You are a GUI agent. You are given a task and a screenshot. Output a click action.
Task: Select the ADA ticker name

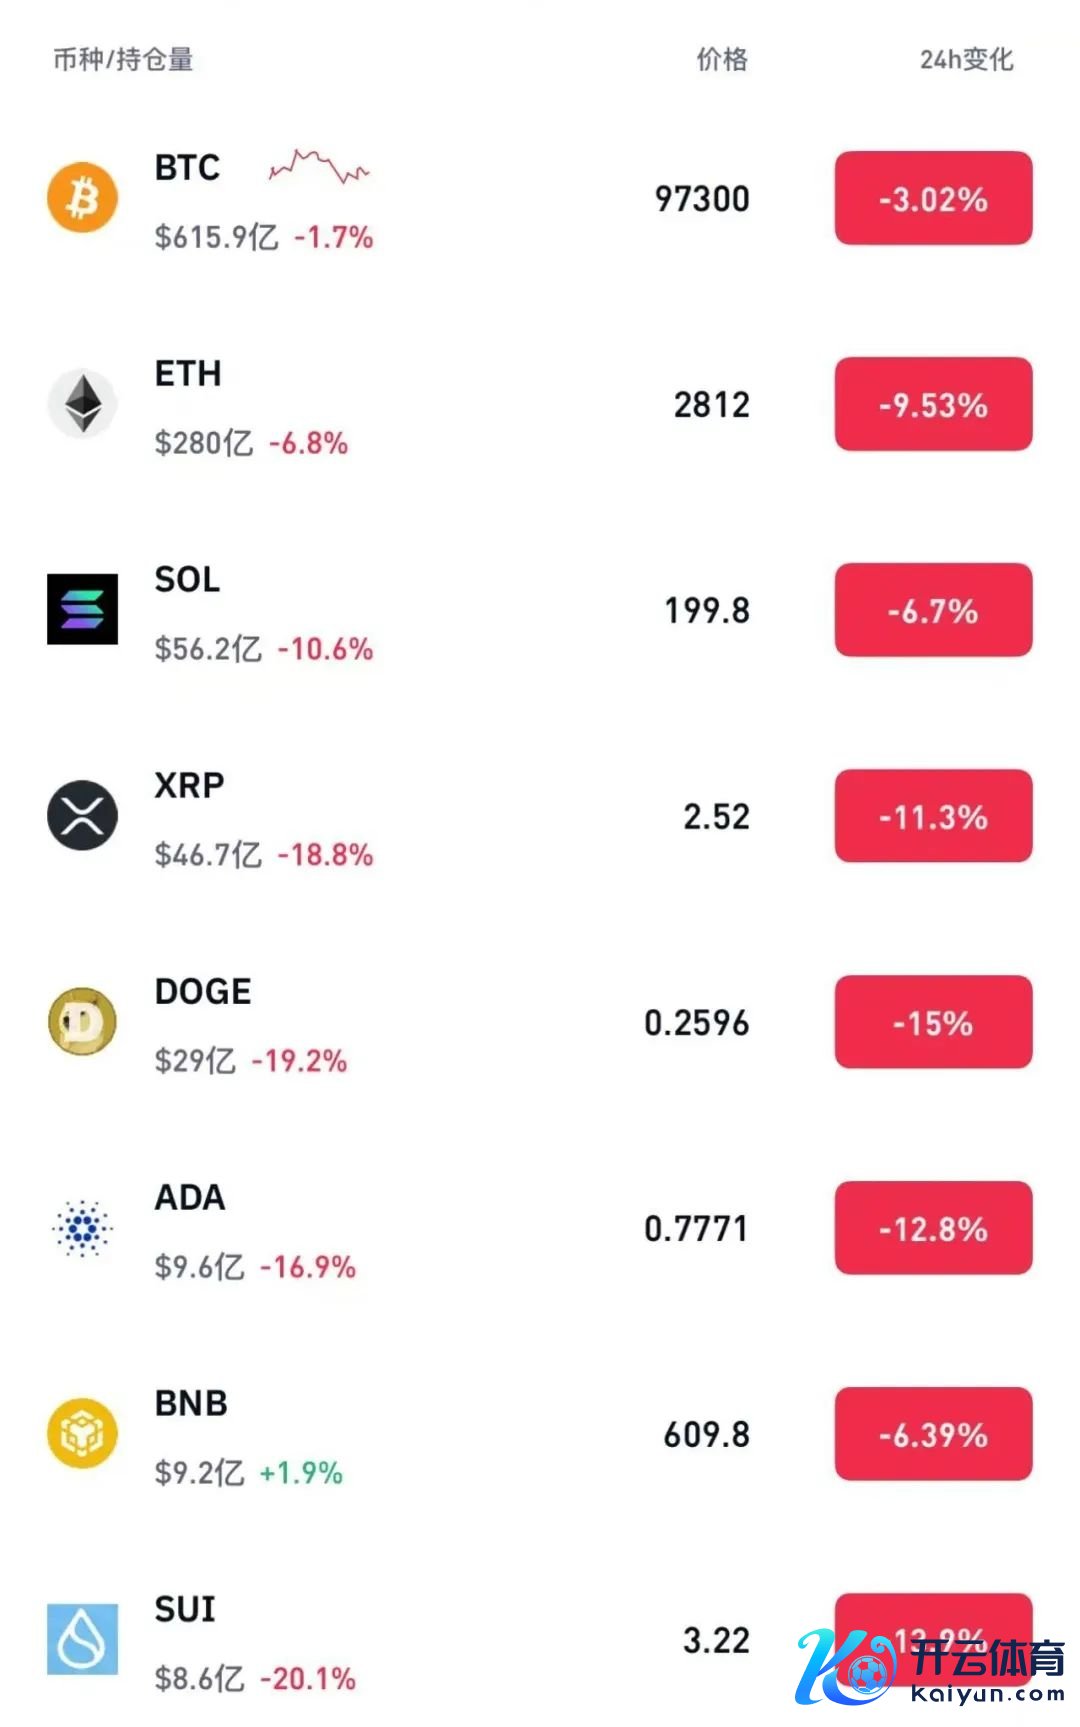coord(190,1197)
